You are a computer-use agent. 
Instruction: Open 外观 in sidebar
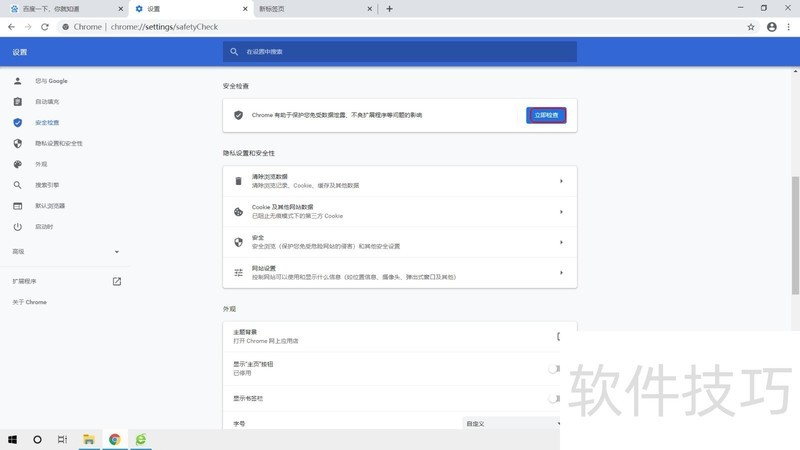[x=41, y=164]
